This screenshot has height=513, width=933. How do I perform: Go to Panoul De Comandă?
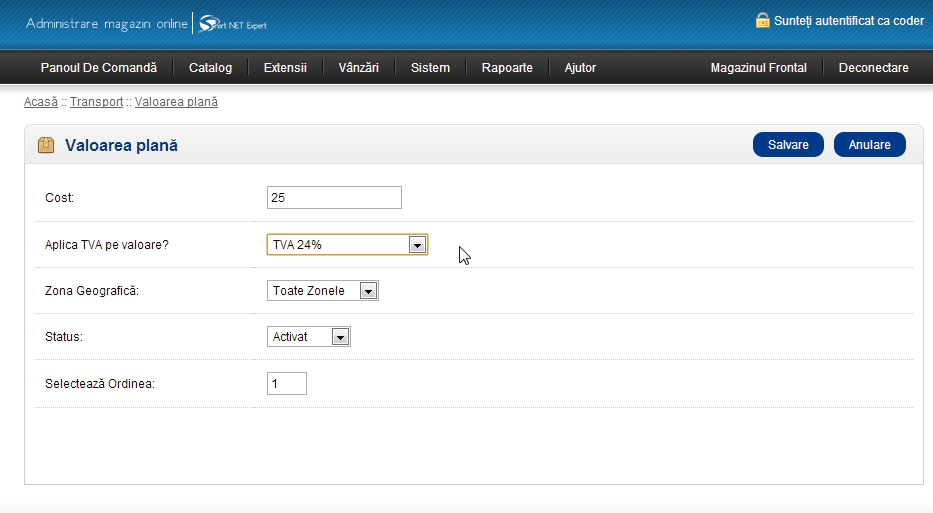click(x=99, y=68)
